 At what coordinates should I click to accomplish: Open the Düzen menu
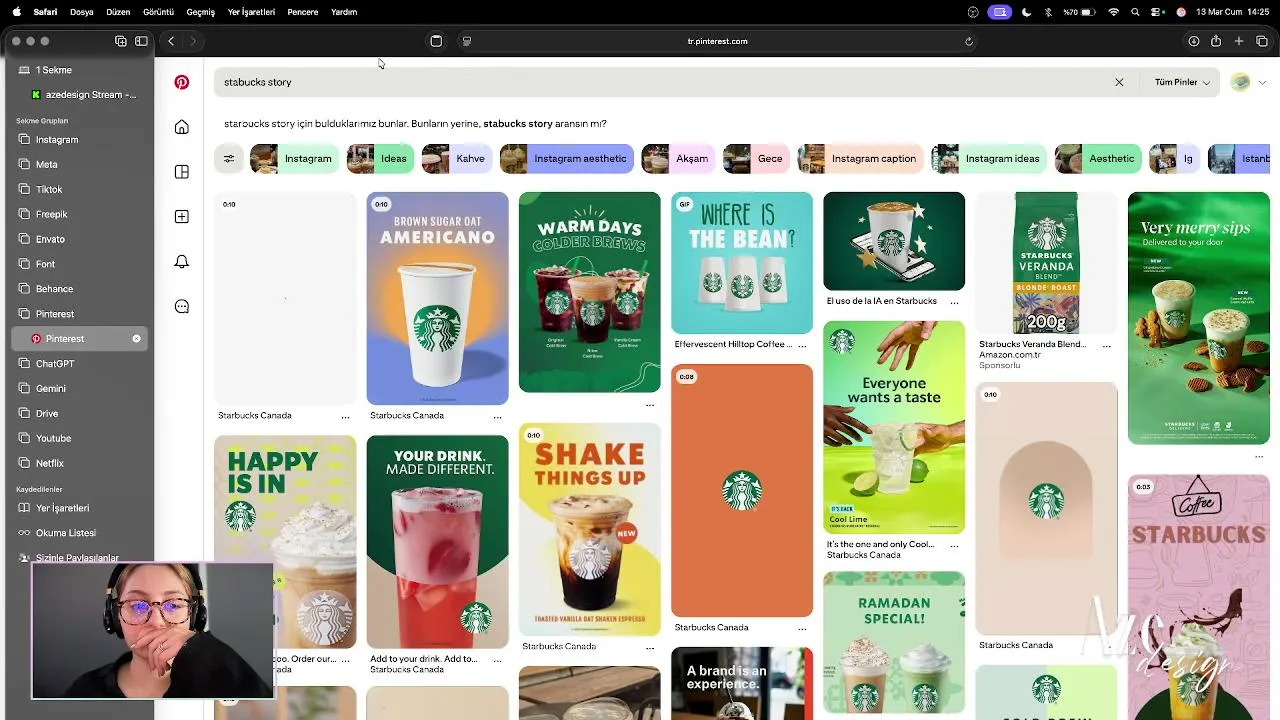[118, 12]
